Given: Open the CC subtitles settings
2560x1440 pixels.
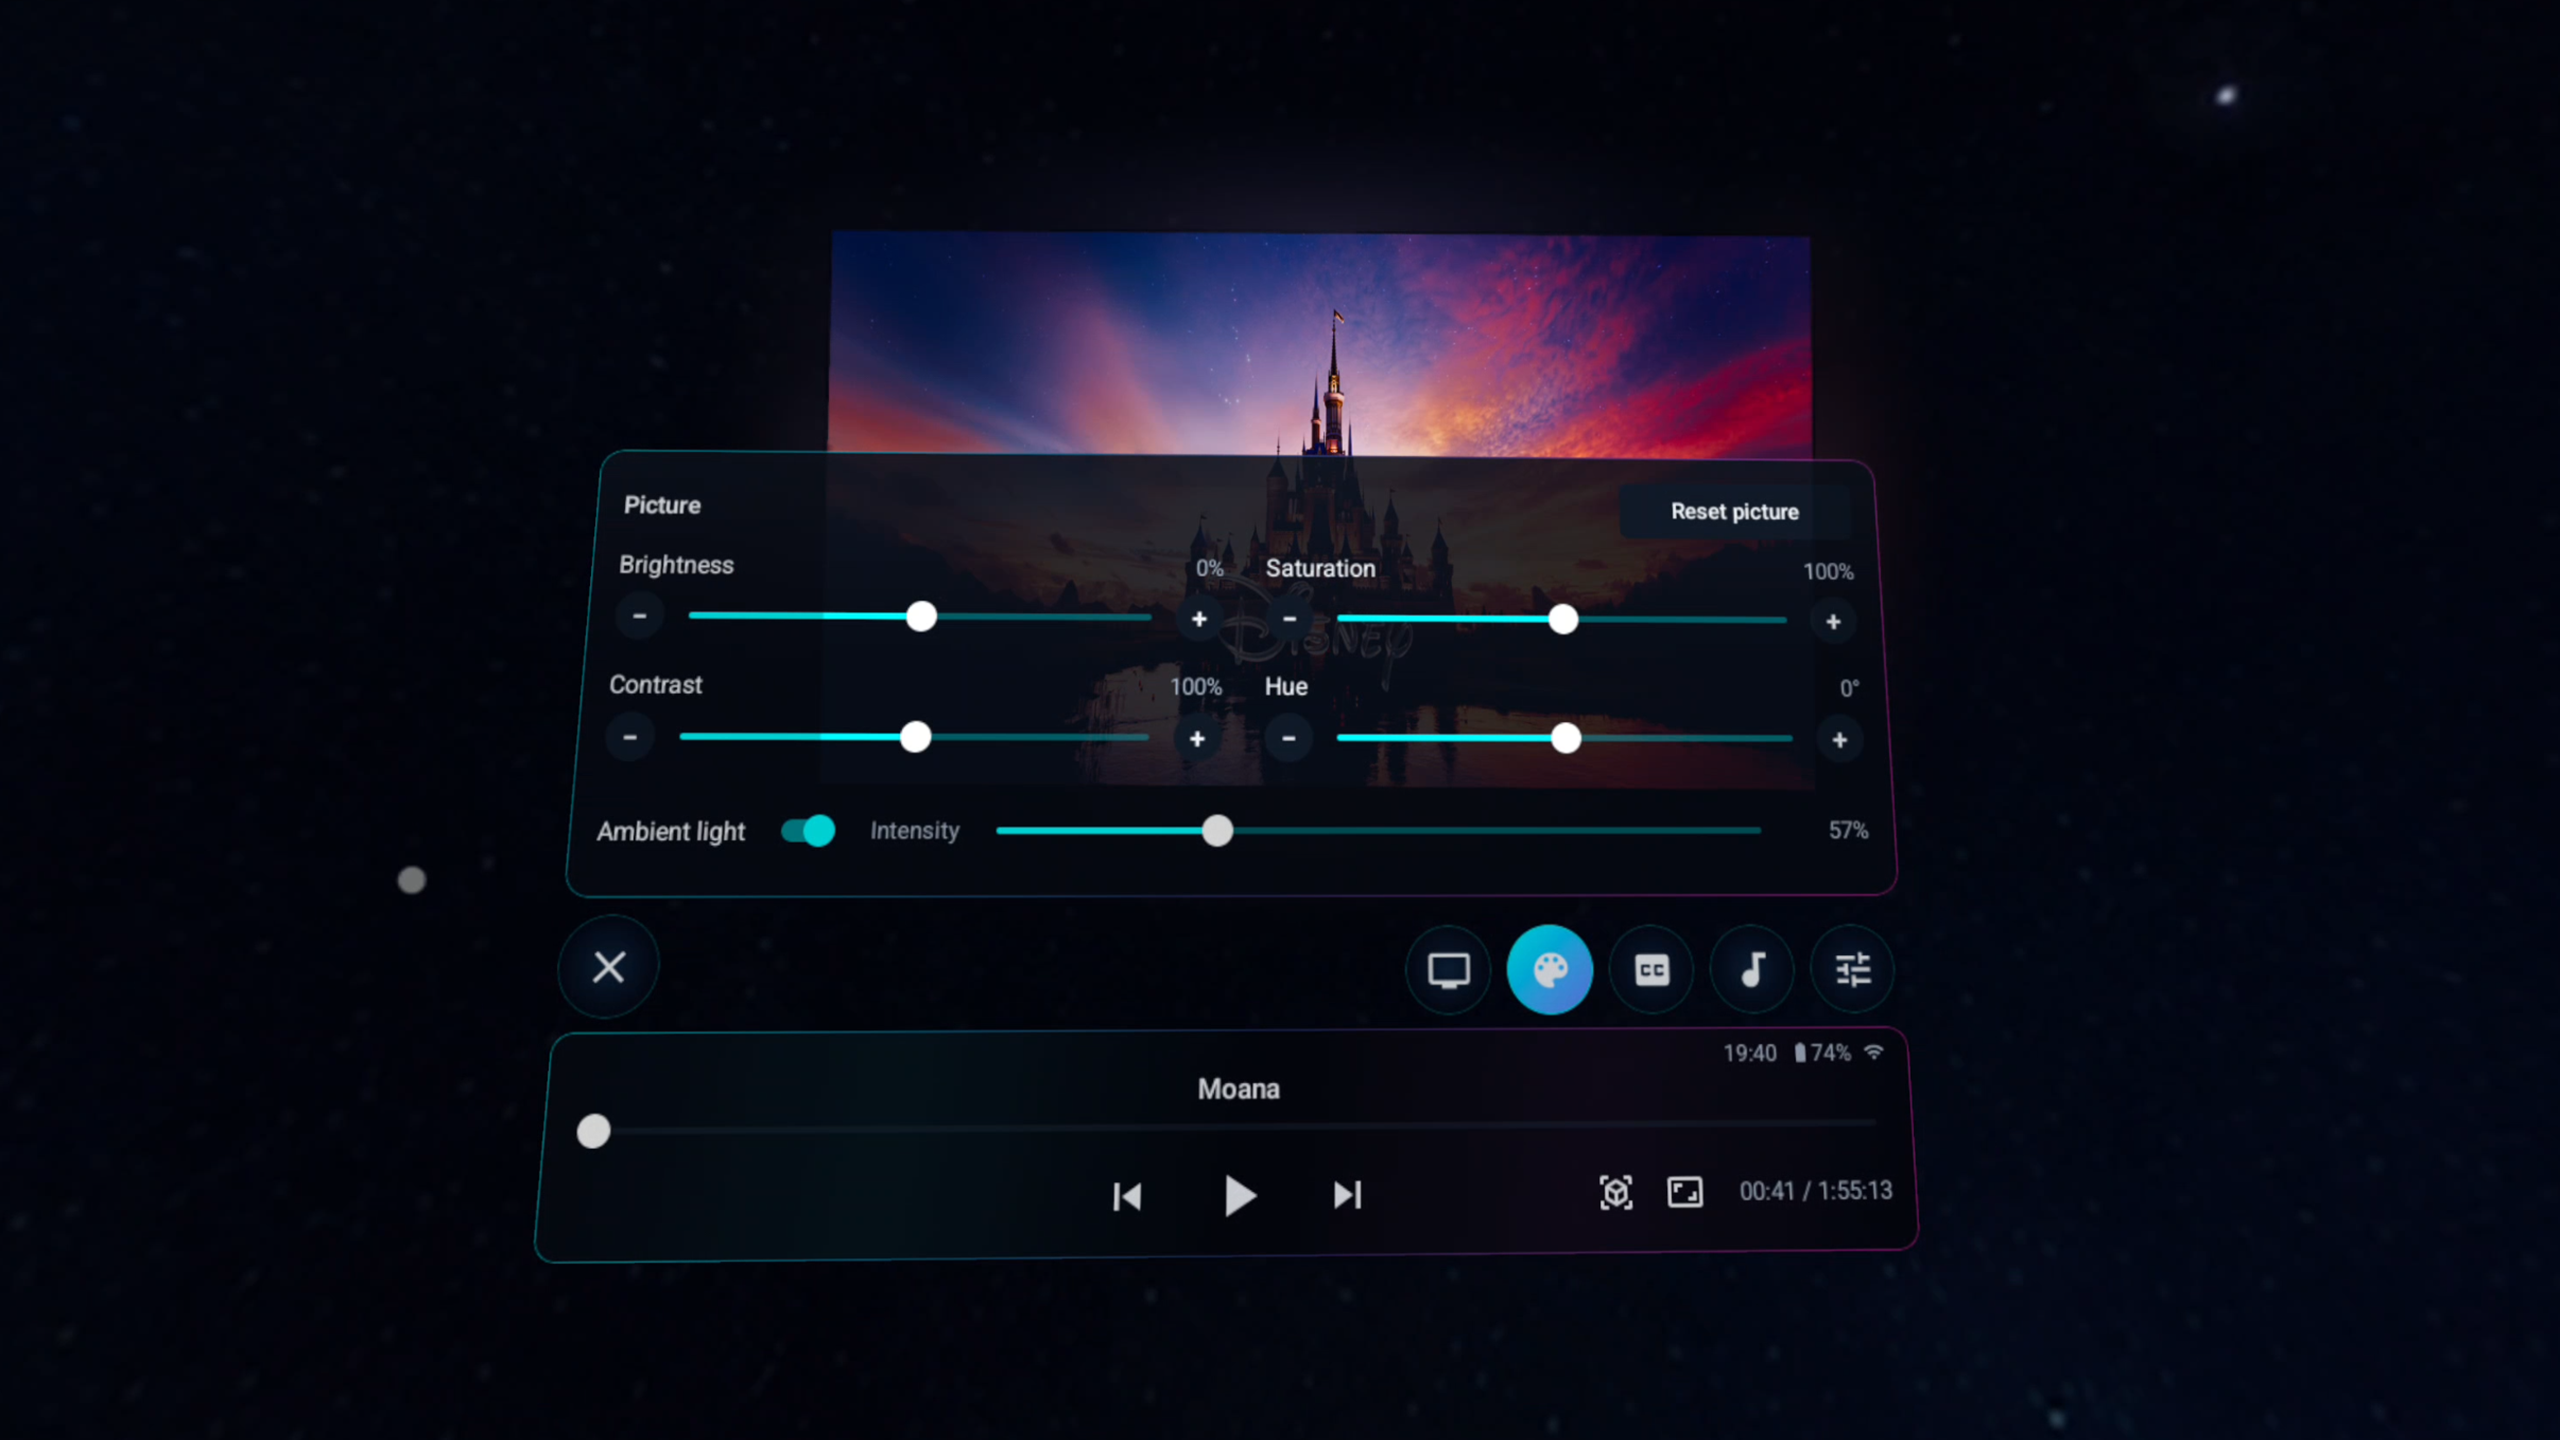Looking at the screenshot, I should click(x=1651, y=969).
